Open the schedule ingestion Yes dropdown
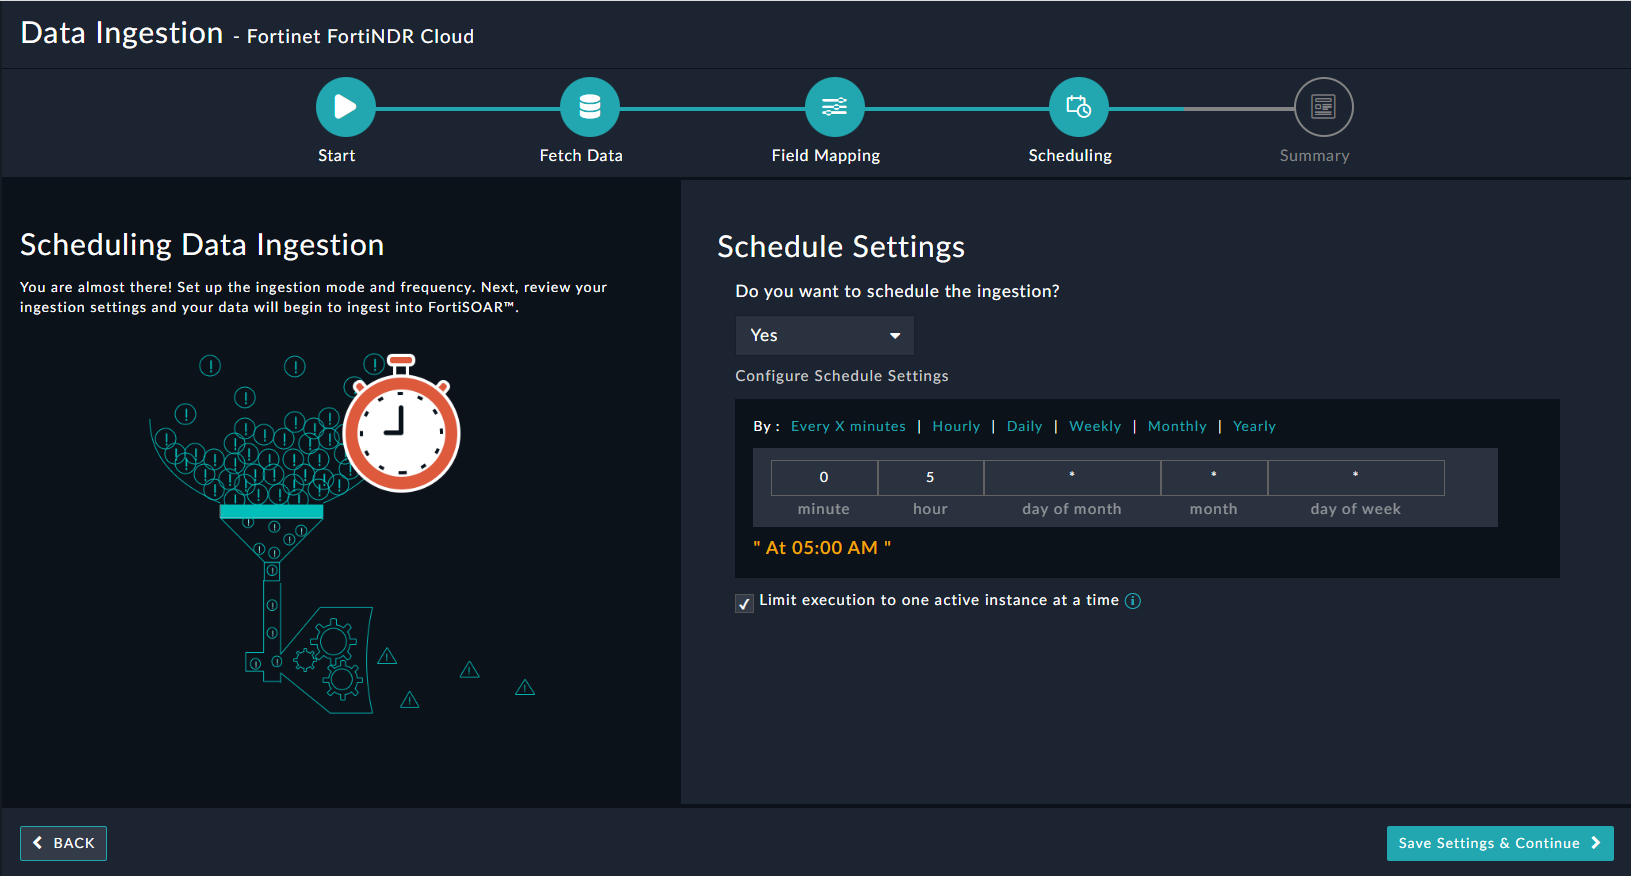This screenshot has height=876, width=1631. pyautogui.click(x=824, y=336)
